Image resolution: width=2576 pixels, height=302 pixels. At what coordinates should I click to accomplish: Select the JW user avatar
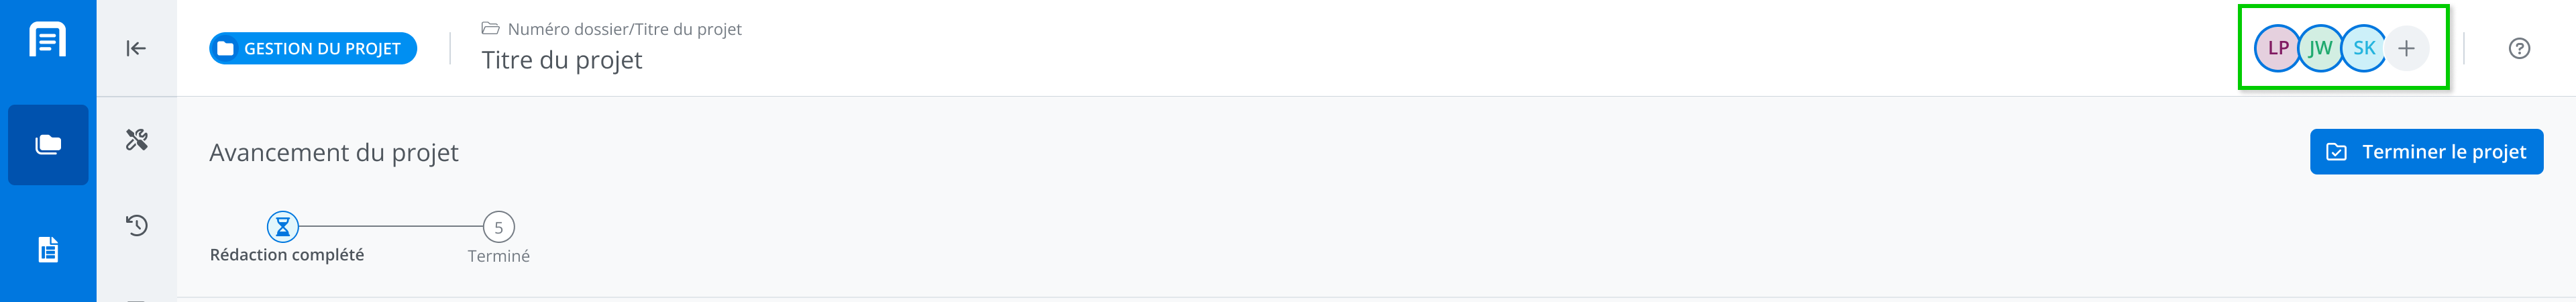click(x=2320, y=48)
